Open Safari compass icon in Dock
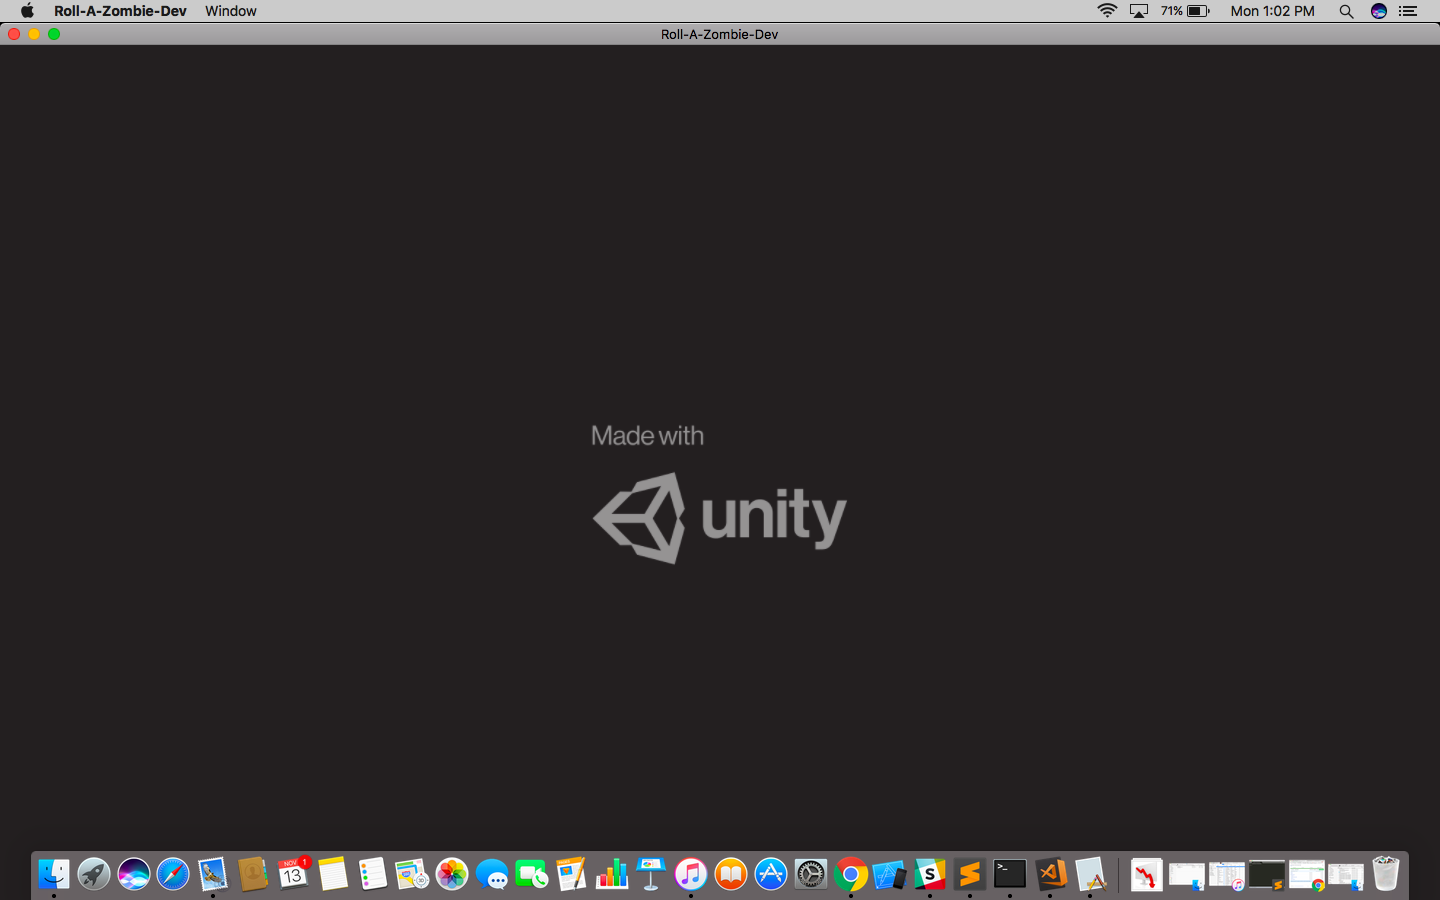 [x=173, y=874]
